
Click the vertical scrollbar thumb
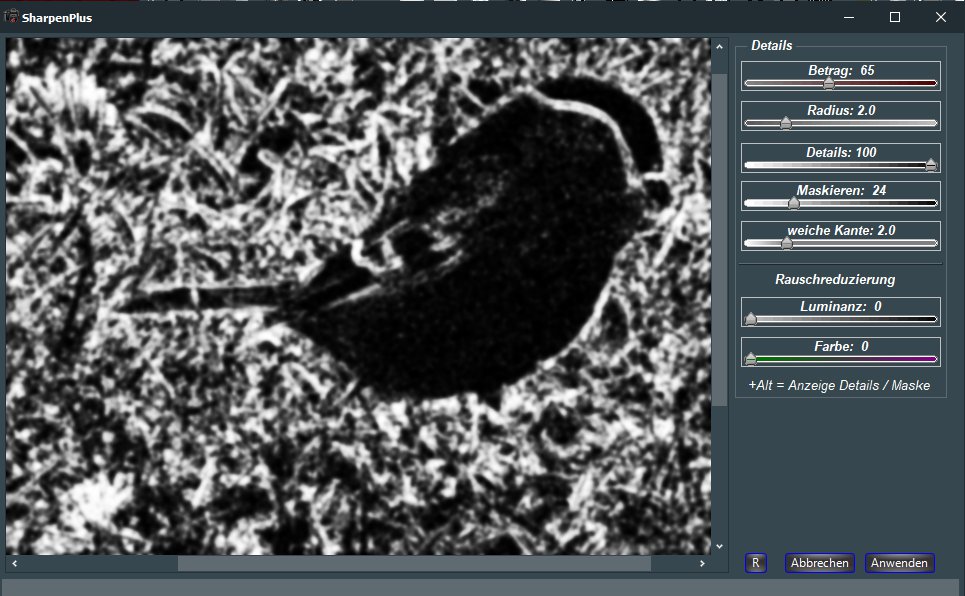point(719,240)
